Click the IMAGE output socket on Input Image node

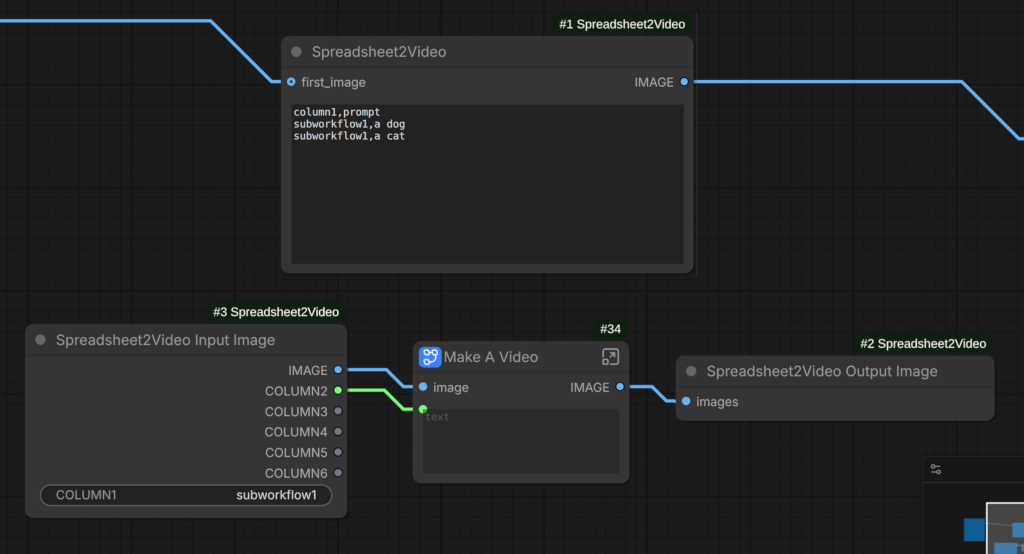coord(338,370)
